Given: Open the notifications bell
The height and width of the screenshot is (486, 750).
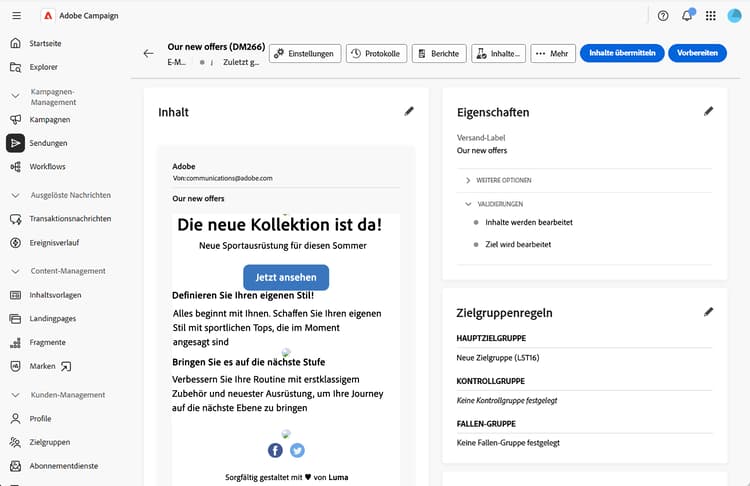Looking at the screenshot, I should point(687,16).
